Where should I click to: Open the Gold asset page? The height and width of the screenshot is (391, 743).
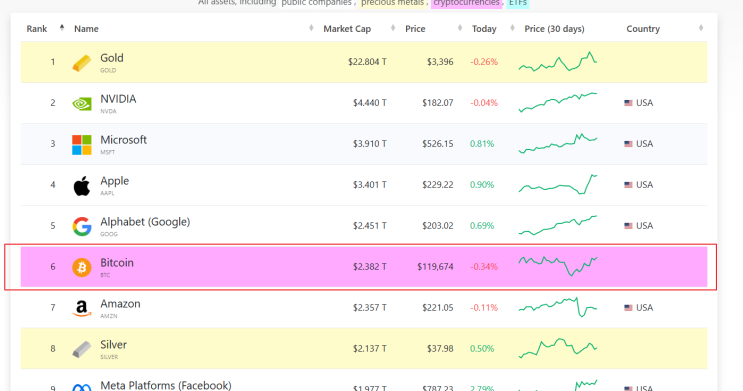(112, 58)
